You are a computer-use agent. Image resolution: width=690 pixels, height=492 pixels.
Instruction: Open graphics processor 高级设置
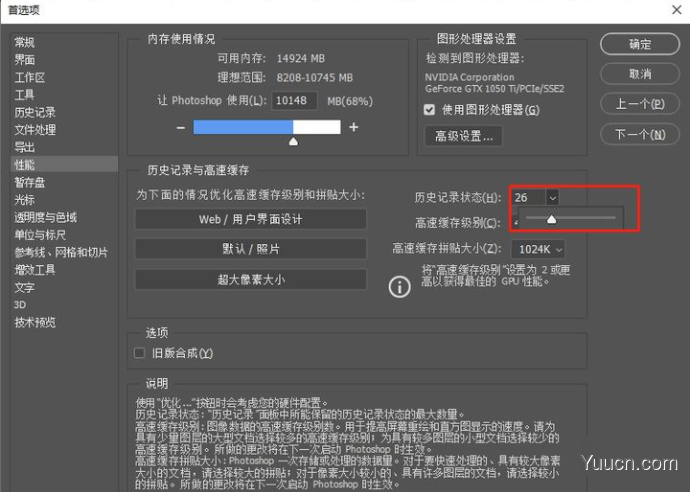pyautogui.click(x=463, y=136)
